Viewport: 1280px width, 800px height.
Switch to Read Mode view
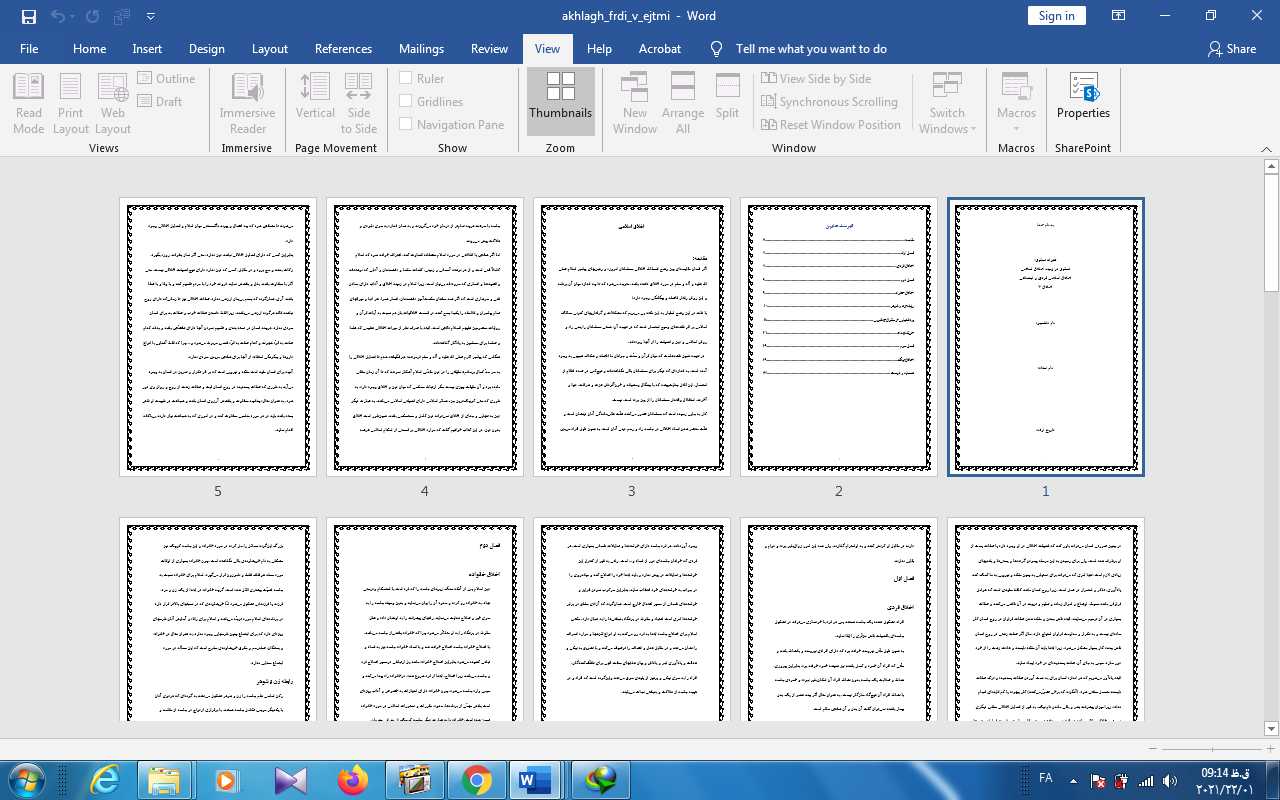29,103
